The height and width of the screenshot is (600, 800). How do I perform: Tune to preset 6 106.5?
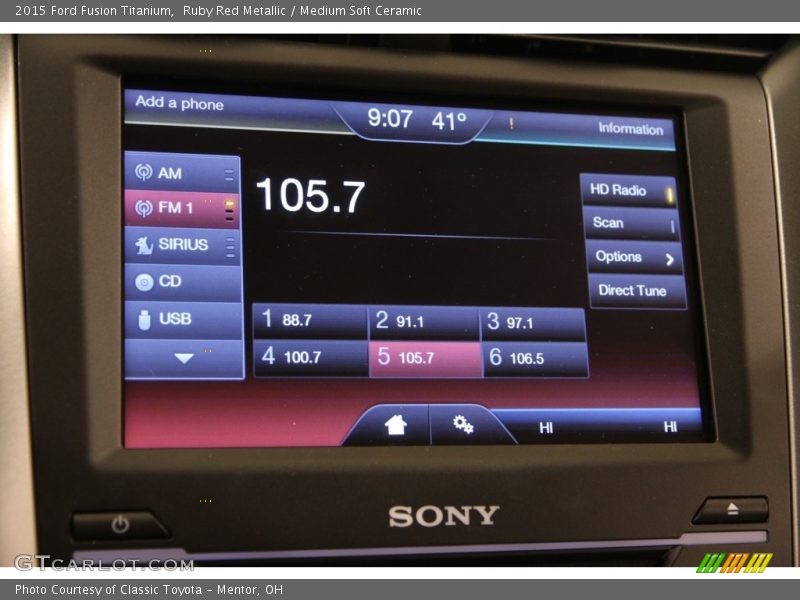point(535,359)
